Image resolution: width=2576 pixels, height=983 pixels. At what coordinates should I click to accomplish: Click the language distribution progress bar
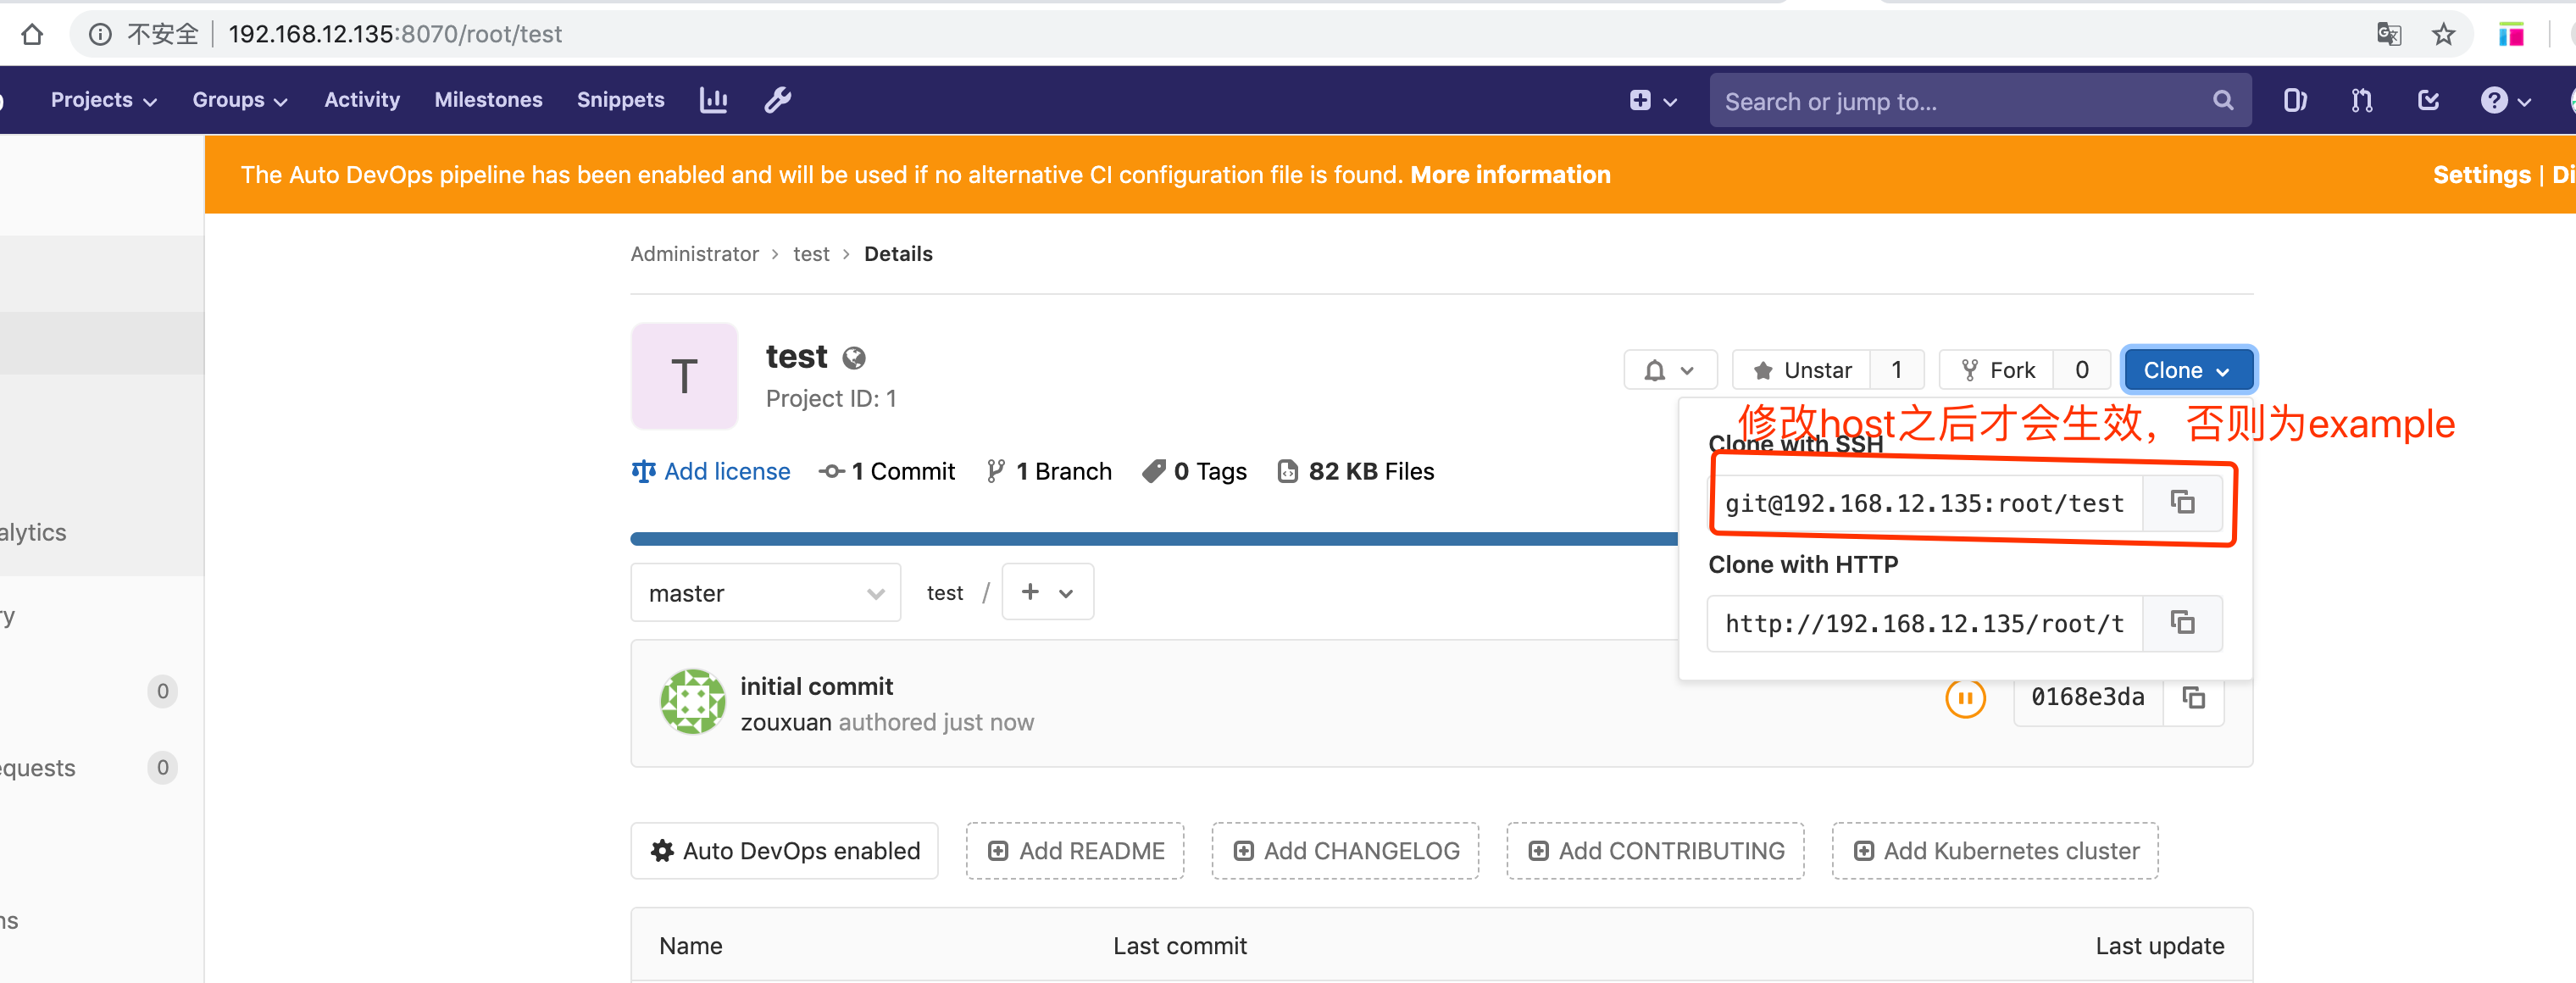click(x=1150, y=539)
